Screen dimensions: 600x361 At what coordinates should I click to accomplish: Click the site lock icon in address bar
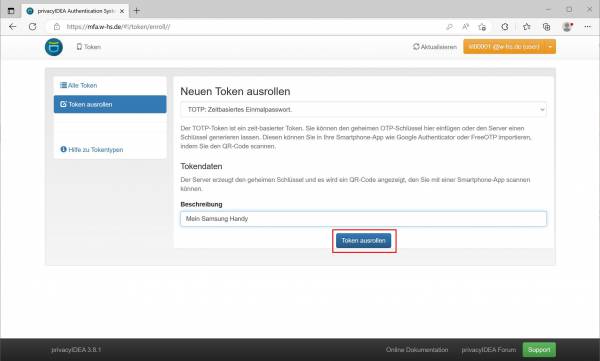57,27
